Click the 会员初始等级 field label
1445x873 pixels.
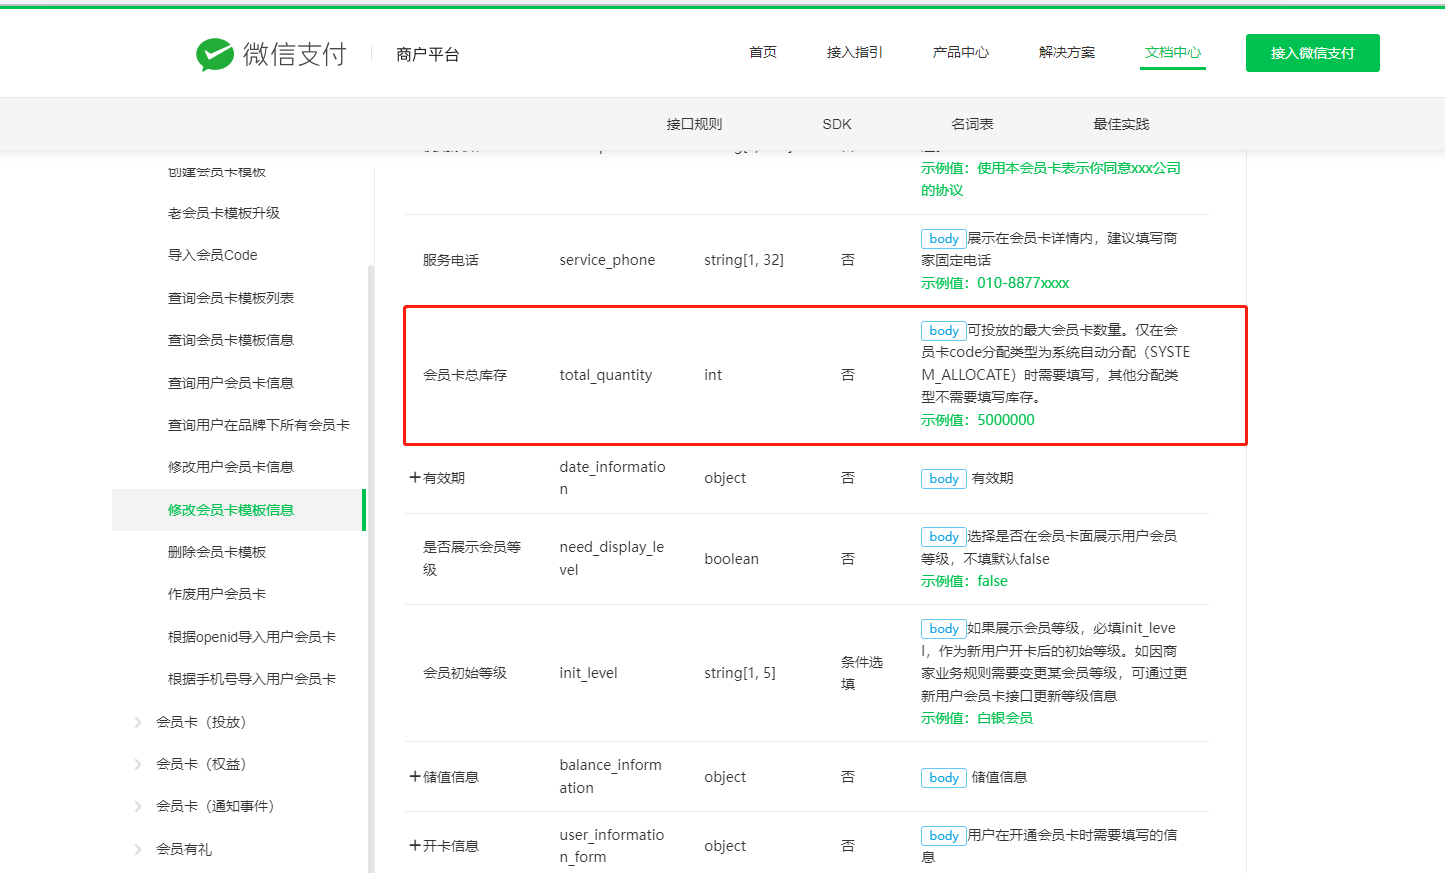pyautogui.click(x=465, y=673)
